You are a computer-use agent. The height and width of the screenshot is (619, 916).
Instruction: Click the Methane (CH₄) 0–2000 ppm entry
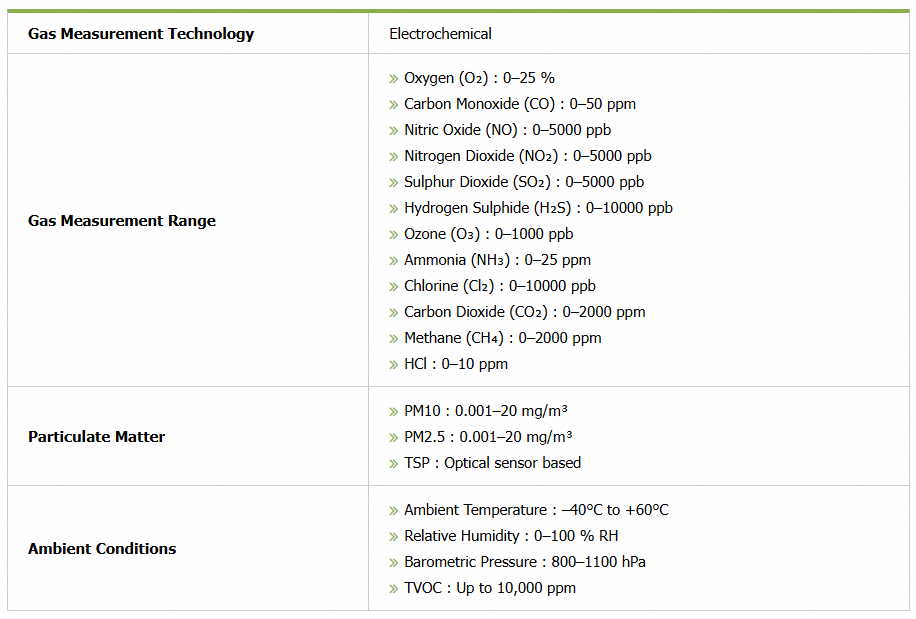pos(502,338)
